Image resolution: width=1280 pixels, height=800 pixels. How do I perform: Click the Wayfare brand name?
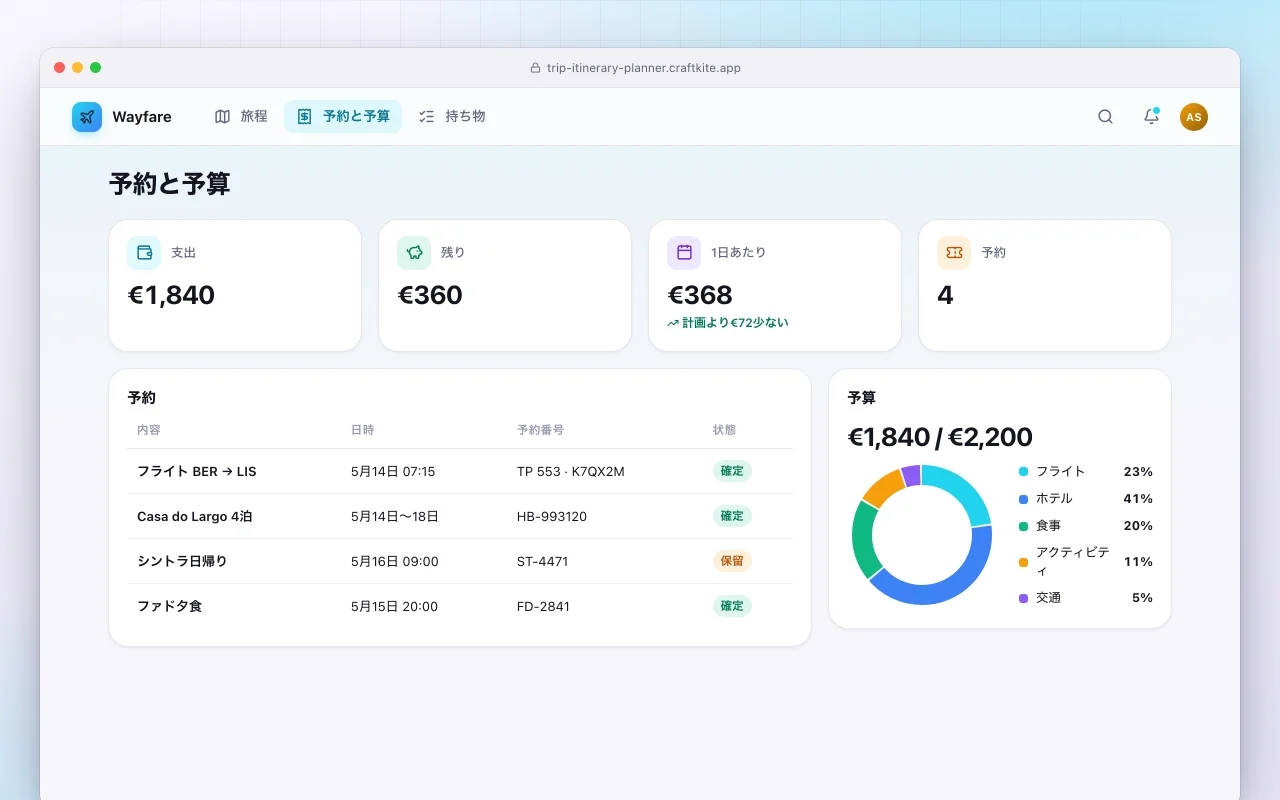(142, 117)
